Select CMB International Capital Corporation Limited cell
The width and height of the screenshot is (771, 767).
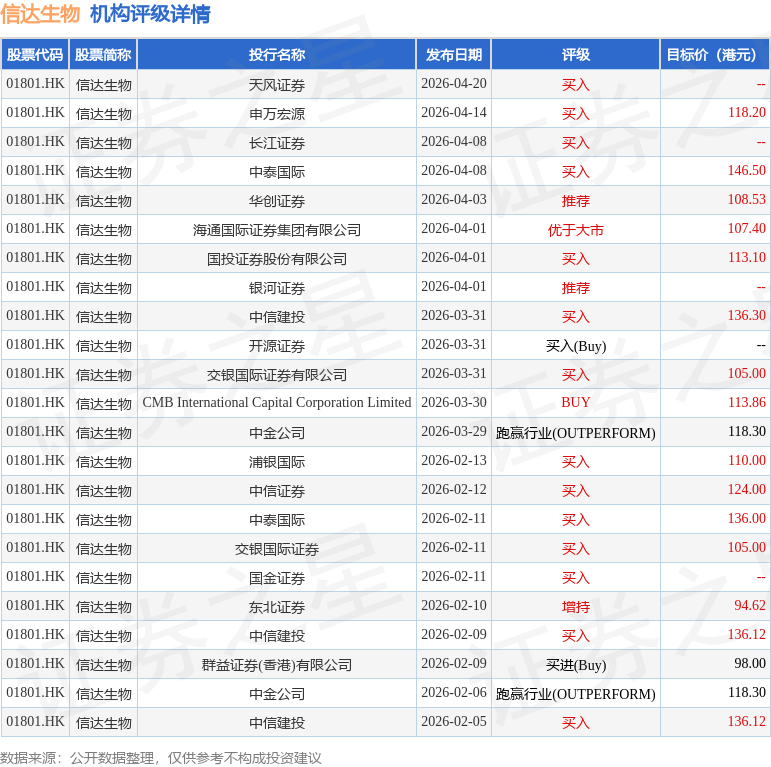pyautogui.click(x=277, y=403)
